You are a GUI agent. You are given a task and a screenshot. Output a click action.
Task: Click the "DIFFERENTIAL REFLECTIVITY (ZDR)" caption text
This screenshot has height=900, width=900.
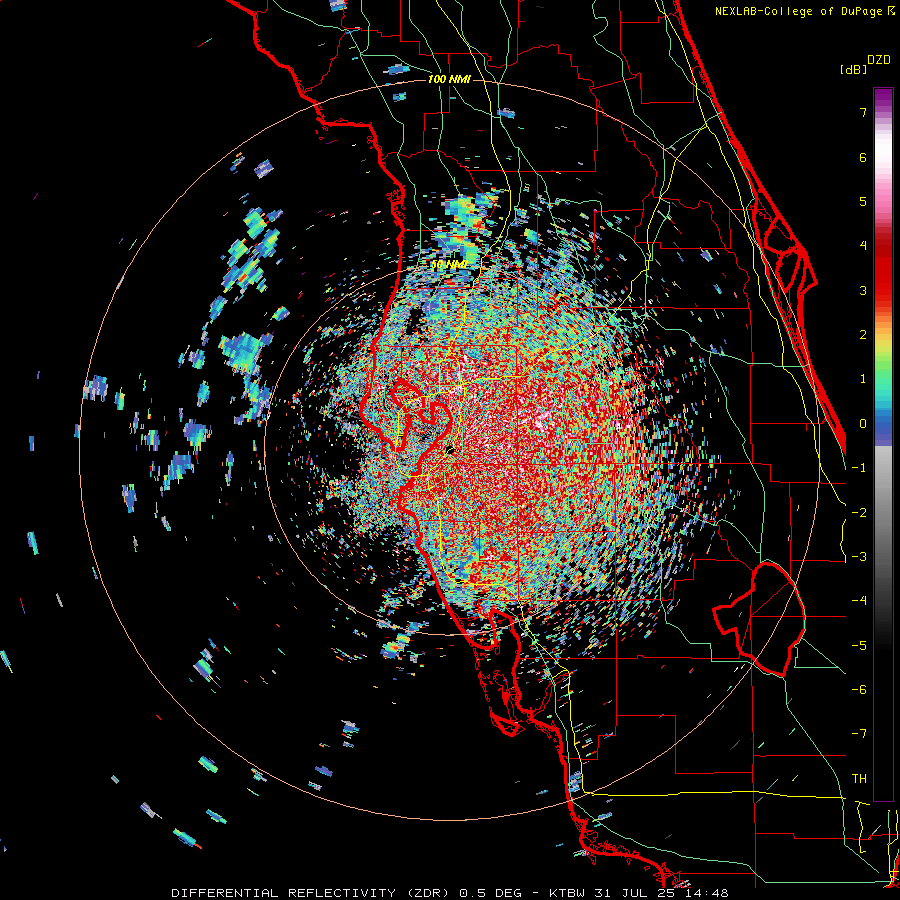click(312, 893)
